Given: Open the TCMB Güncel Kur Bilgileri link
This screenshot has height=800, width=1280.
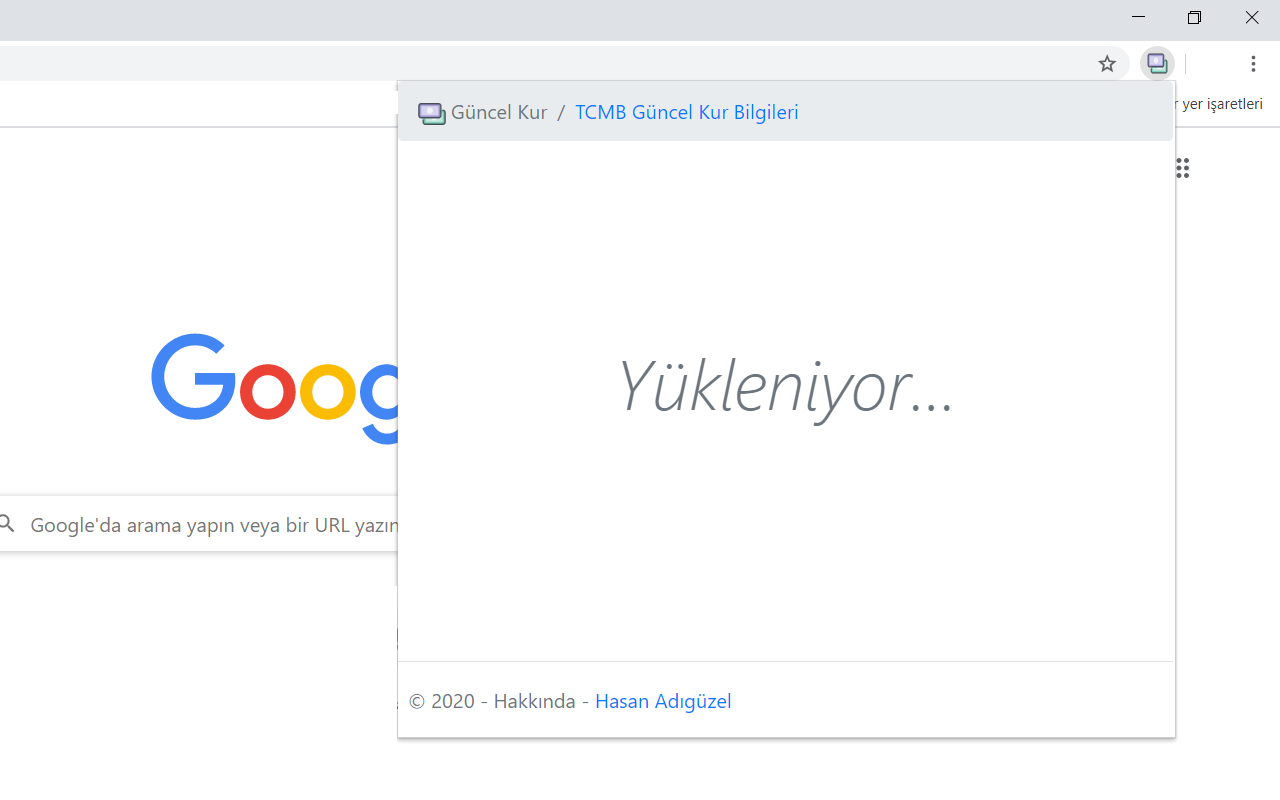Looking at the screenshot, I should pyautogui.click(x=687, y=112).
